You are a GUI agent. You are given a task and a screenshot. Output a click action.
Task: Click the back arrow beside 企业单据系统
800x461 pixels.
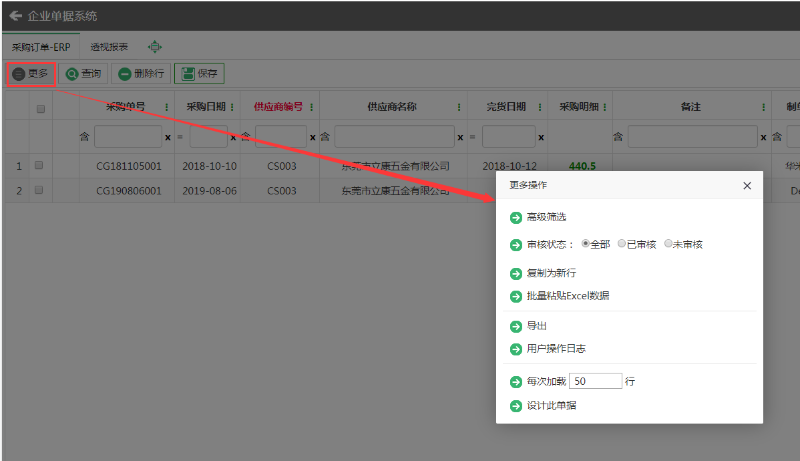tap(15, 16)
